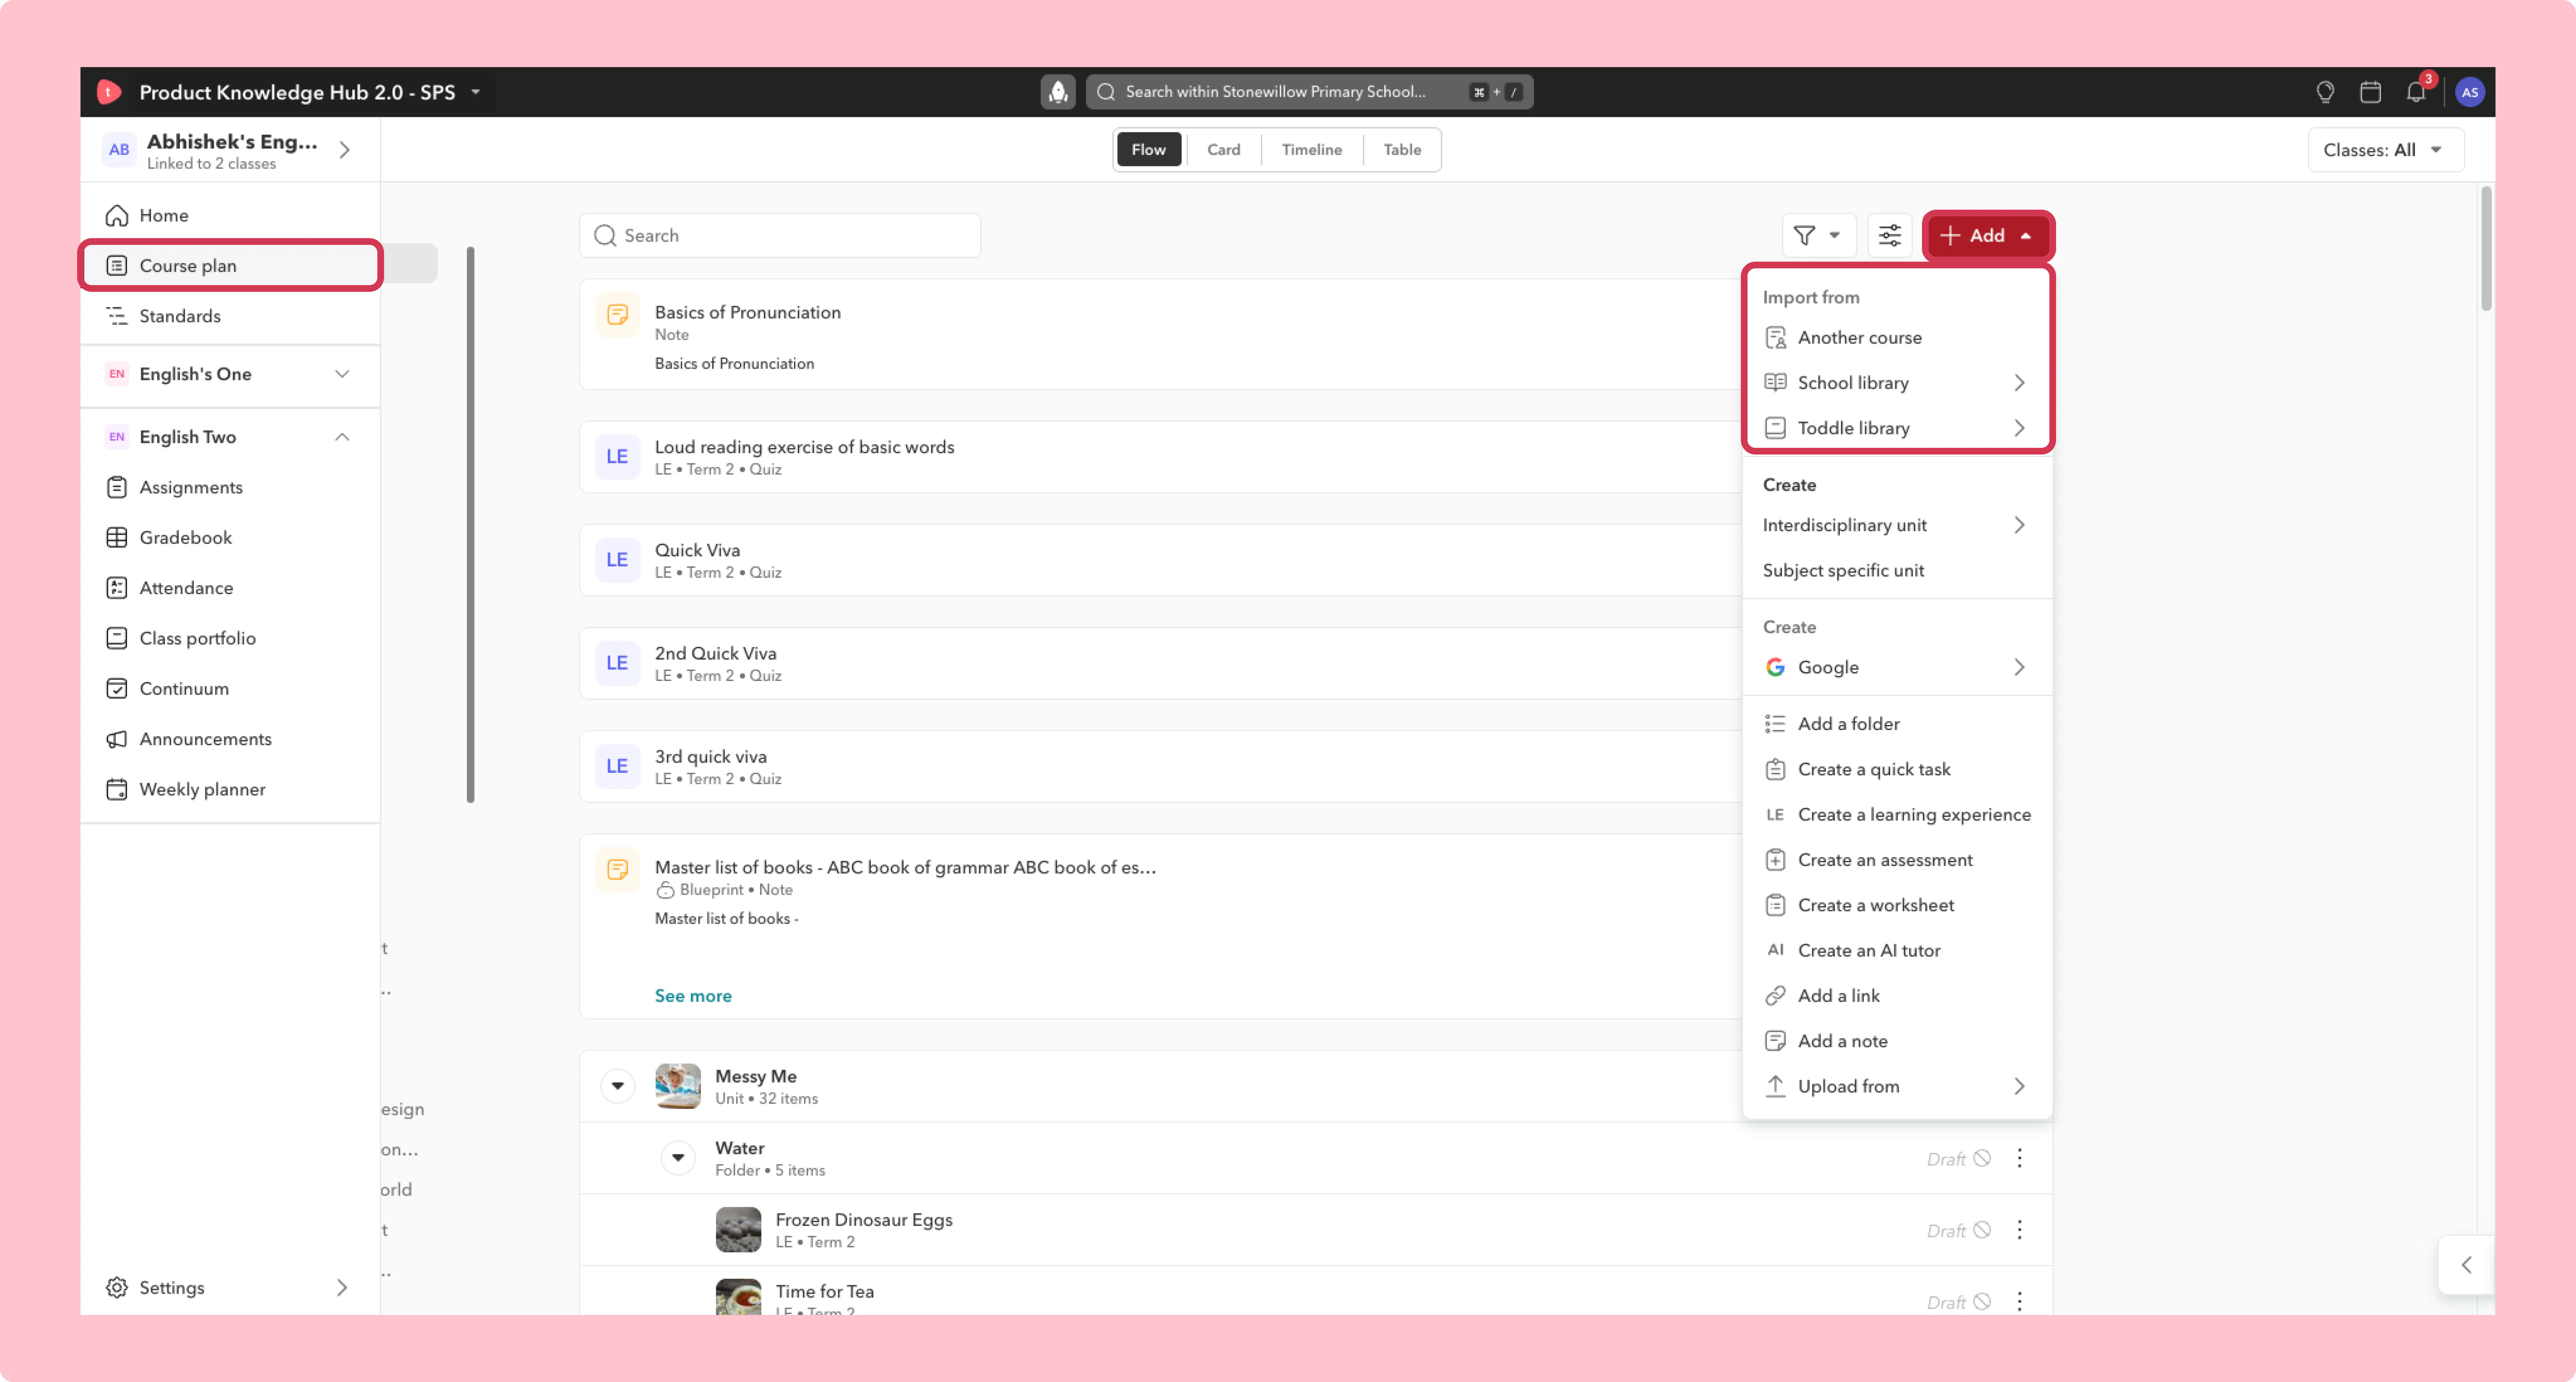Click the course plan Search field
Screen dimensions: 2576x1382
[x=780, y=236]
